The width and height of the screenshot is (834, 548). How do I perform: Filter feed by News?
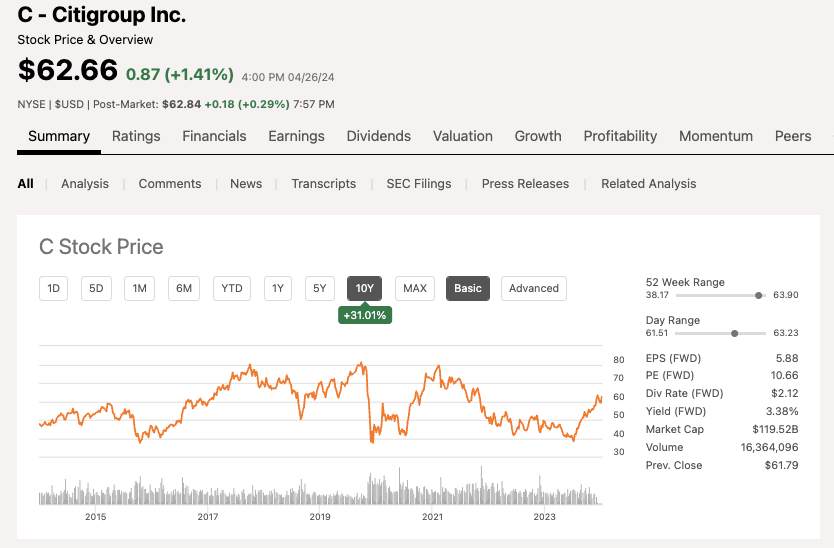point(246,184)
